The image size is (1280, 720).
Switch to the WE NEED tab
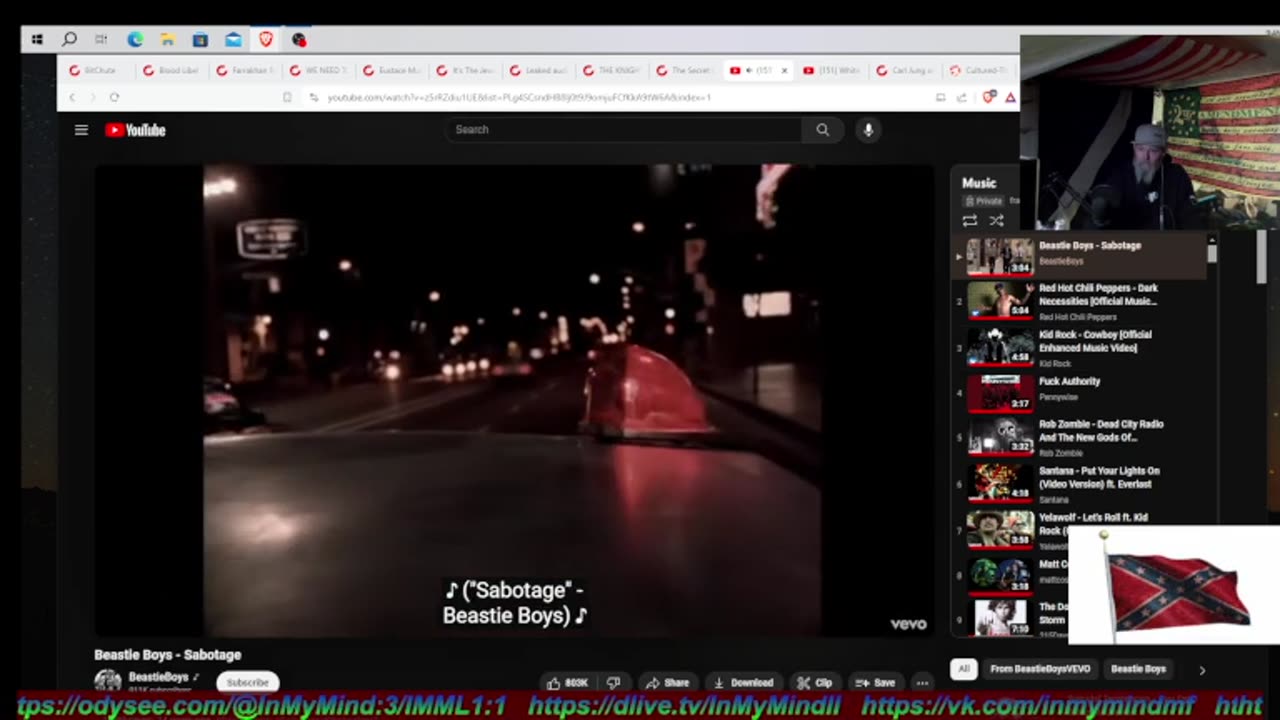[x=317, y=71]
